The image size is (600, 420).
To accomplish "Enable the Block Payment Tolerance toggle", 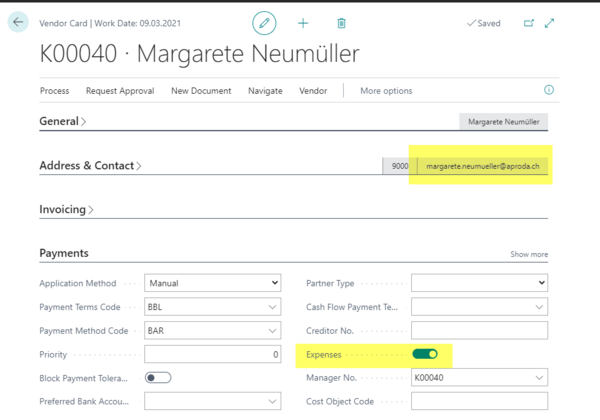I will point(158,377).
